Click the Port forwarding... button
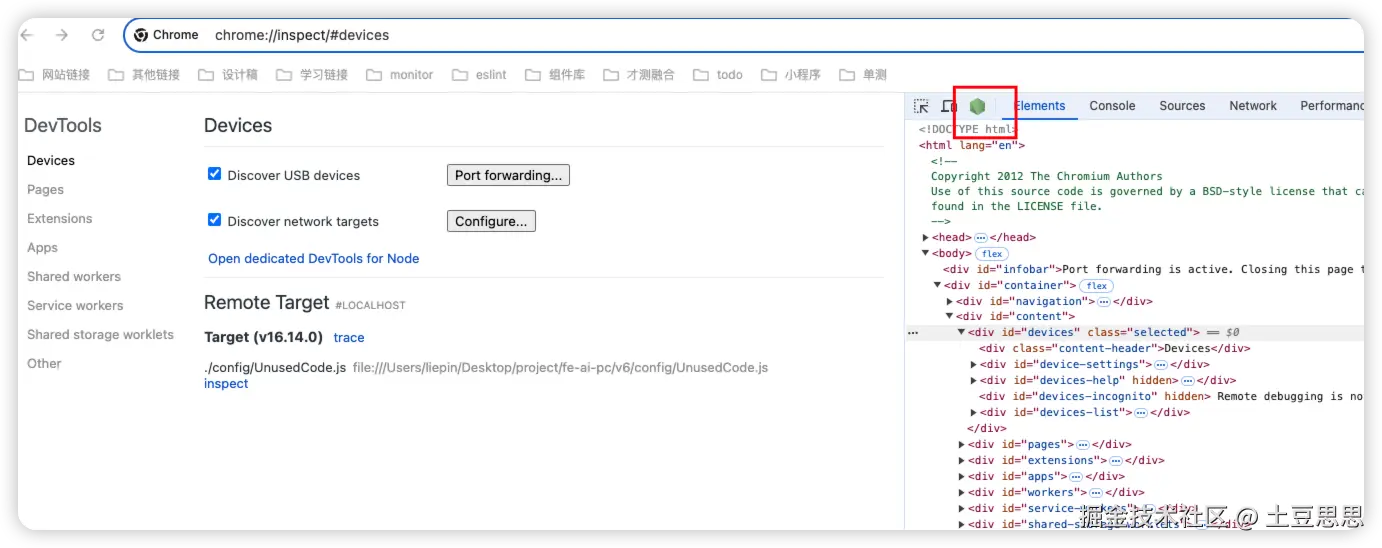Viewport: 1382px width, 548px height. (x=508, y=175)
